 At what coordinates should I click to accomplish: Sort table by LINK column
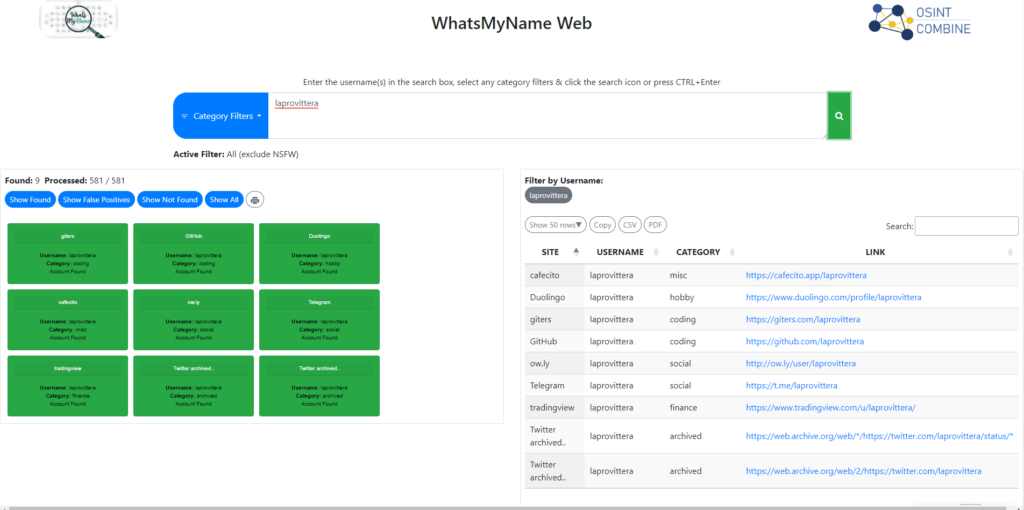click(x=876, y=251)
